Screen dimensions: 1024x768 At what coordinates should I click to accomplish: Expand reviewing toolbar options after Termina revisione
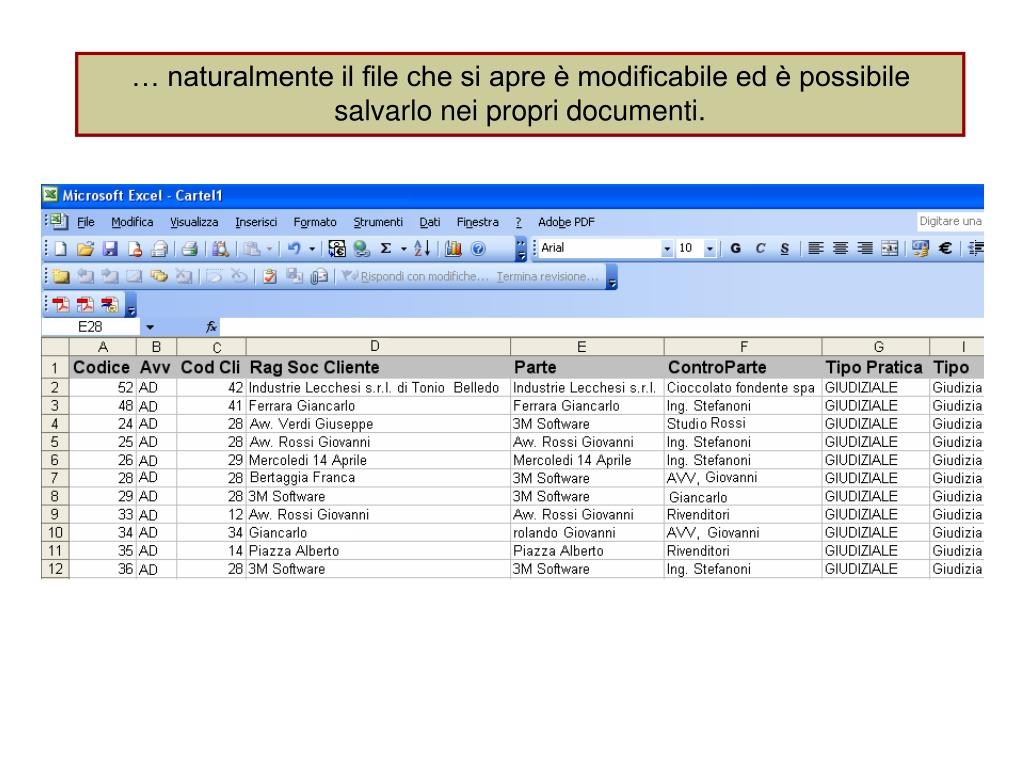[612, 277]
